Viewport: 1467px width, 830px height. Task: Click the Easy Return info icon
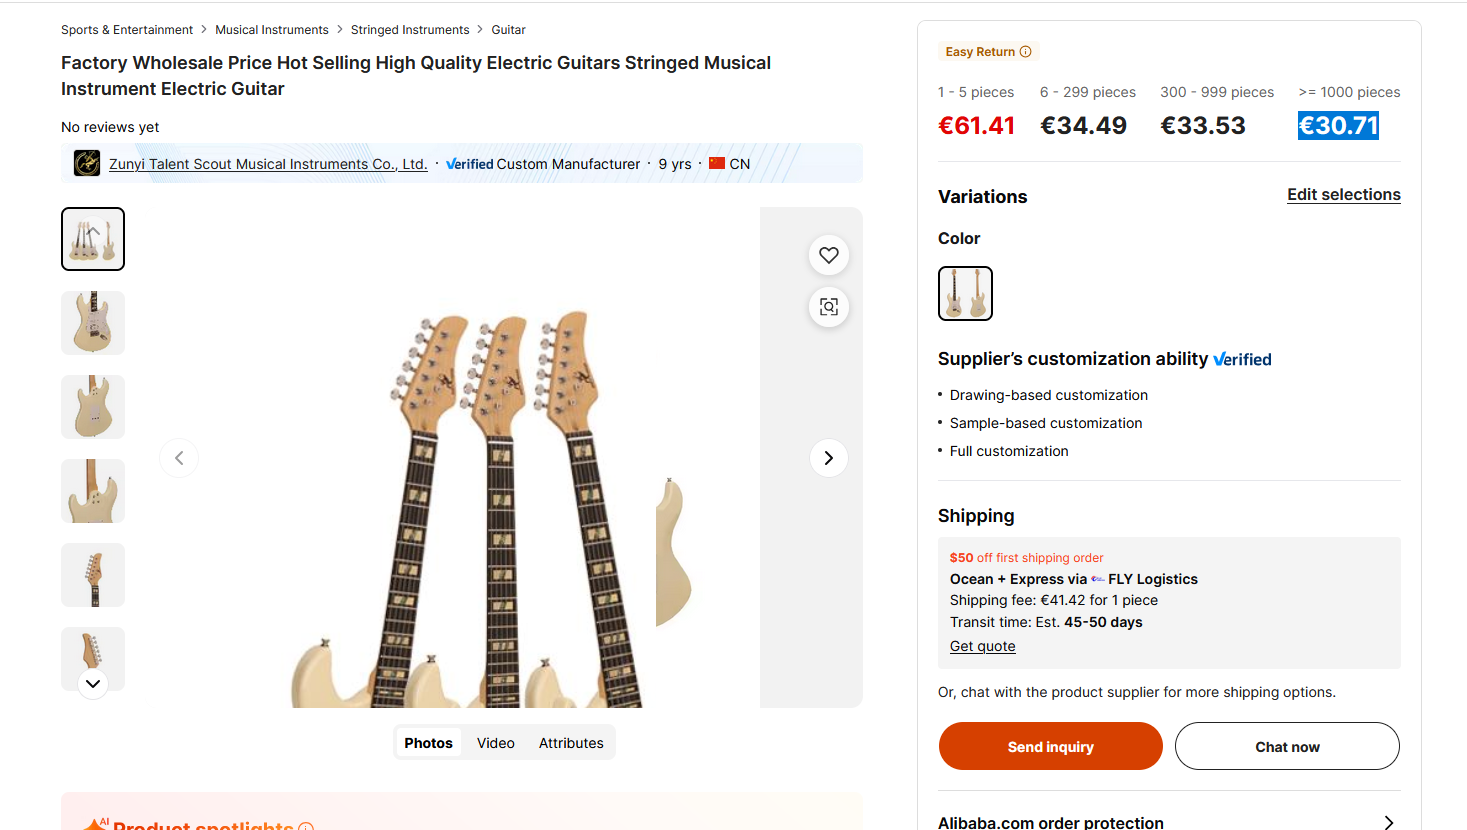pos(1025,52)
